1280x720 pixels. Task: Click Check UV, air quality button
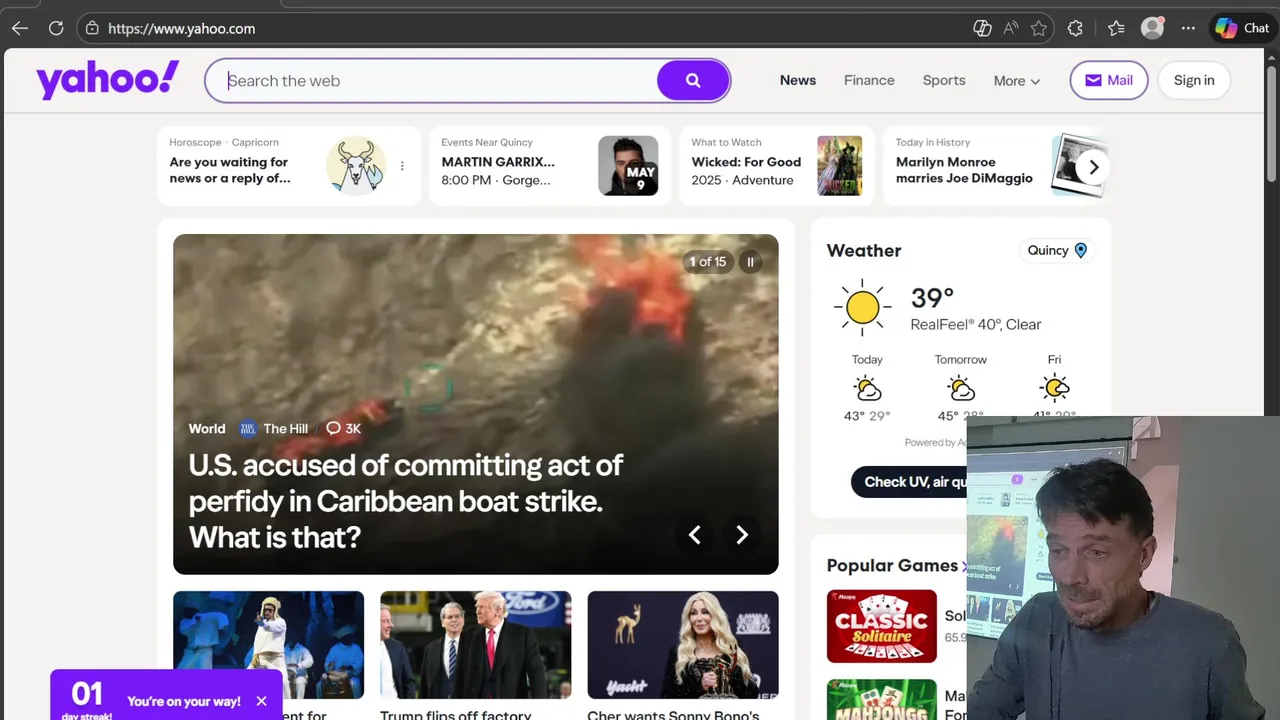(910, 482)
